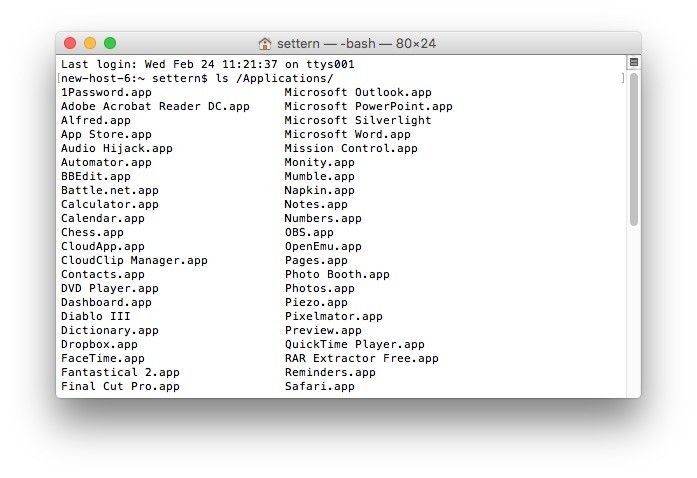Screen dimensions: 697x478
Task: Click the 'Dropbox.app' entry
Action: click(x=99, y=344)
